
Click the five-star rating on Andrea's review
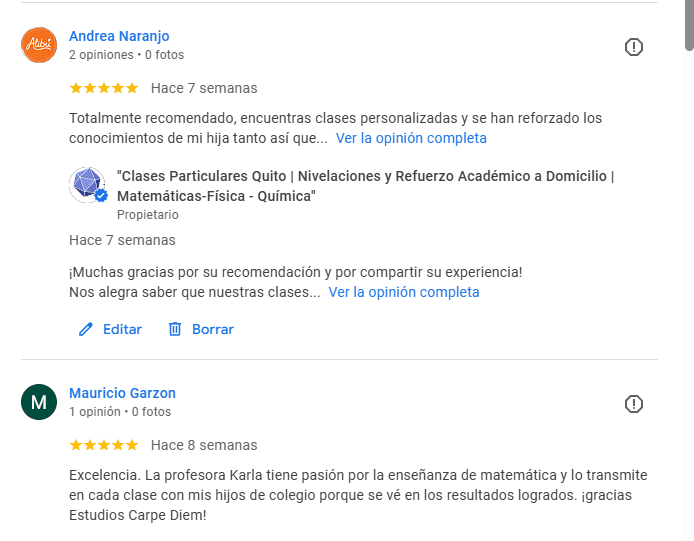(x=104, y=88)
